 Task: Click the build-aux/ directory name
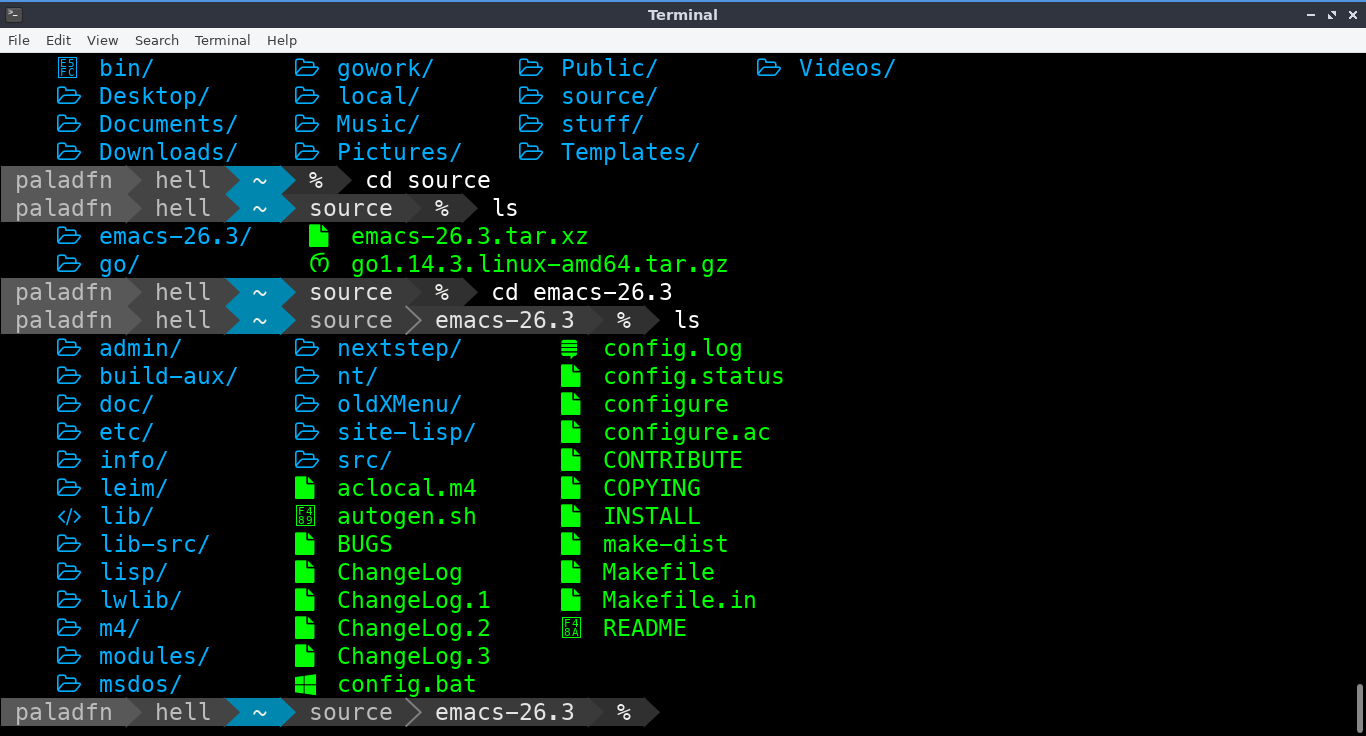coord(169,376)
